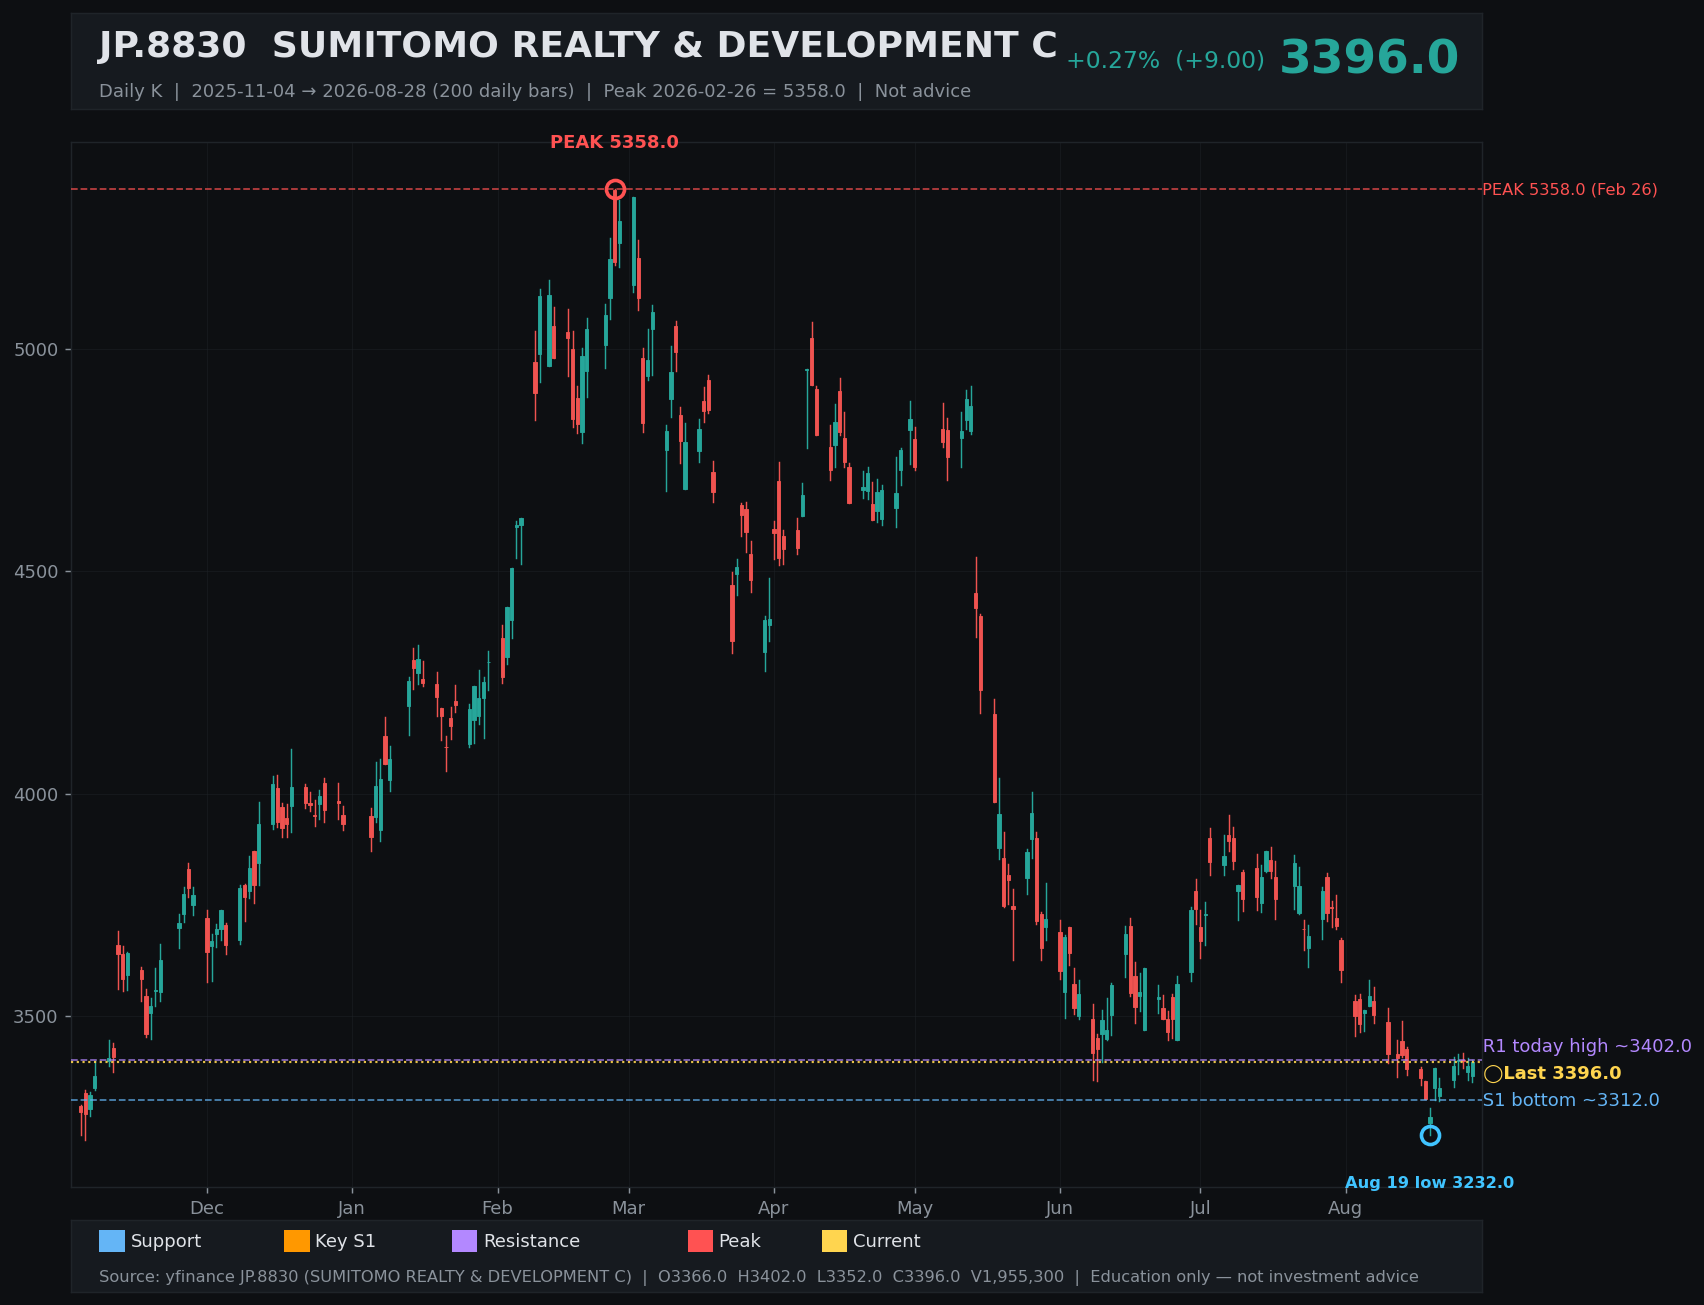Click the 'S1 bottom ~3312.0' label
The width and height of the screenshot is (1704, 1305).
[x=1571, y=1100]
